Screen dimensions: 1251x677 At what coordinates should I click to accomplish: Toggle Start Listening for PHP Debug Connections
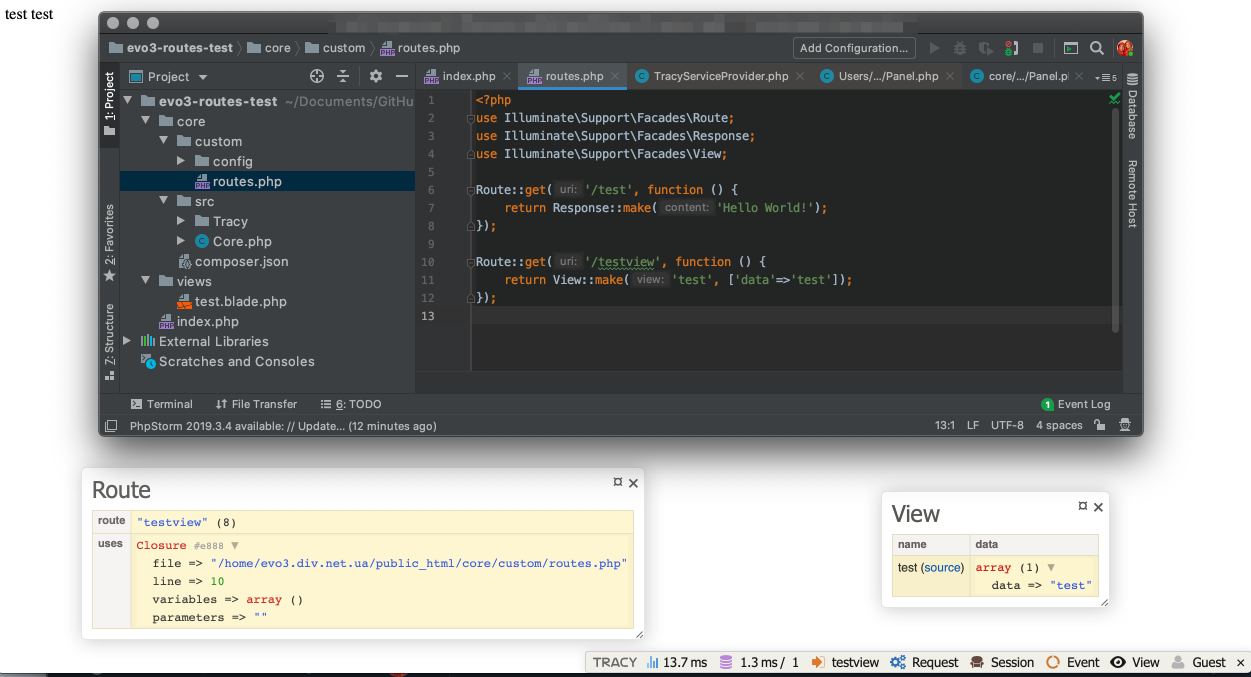[1012, 48]
